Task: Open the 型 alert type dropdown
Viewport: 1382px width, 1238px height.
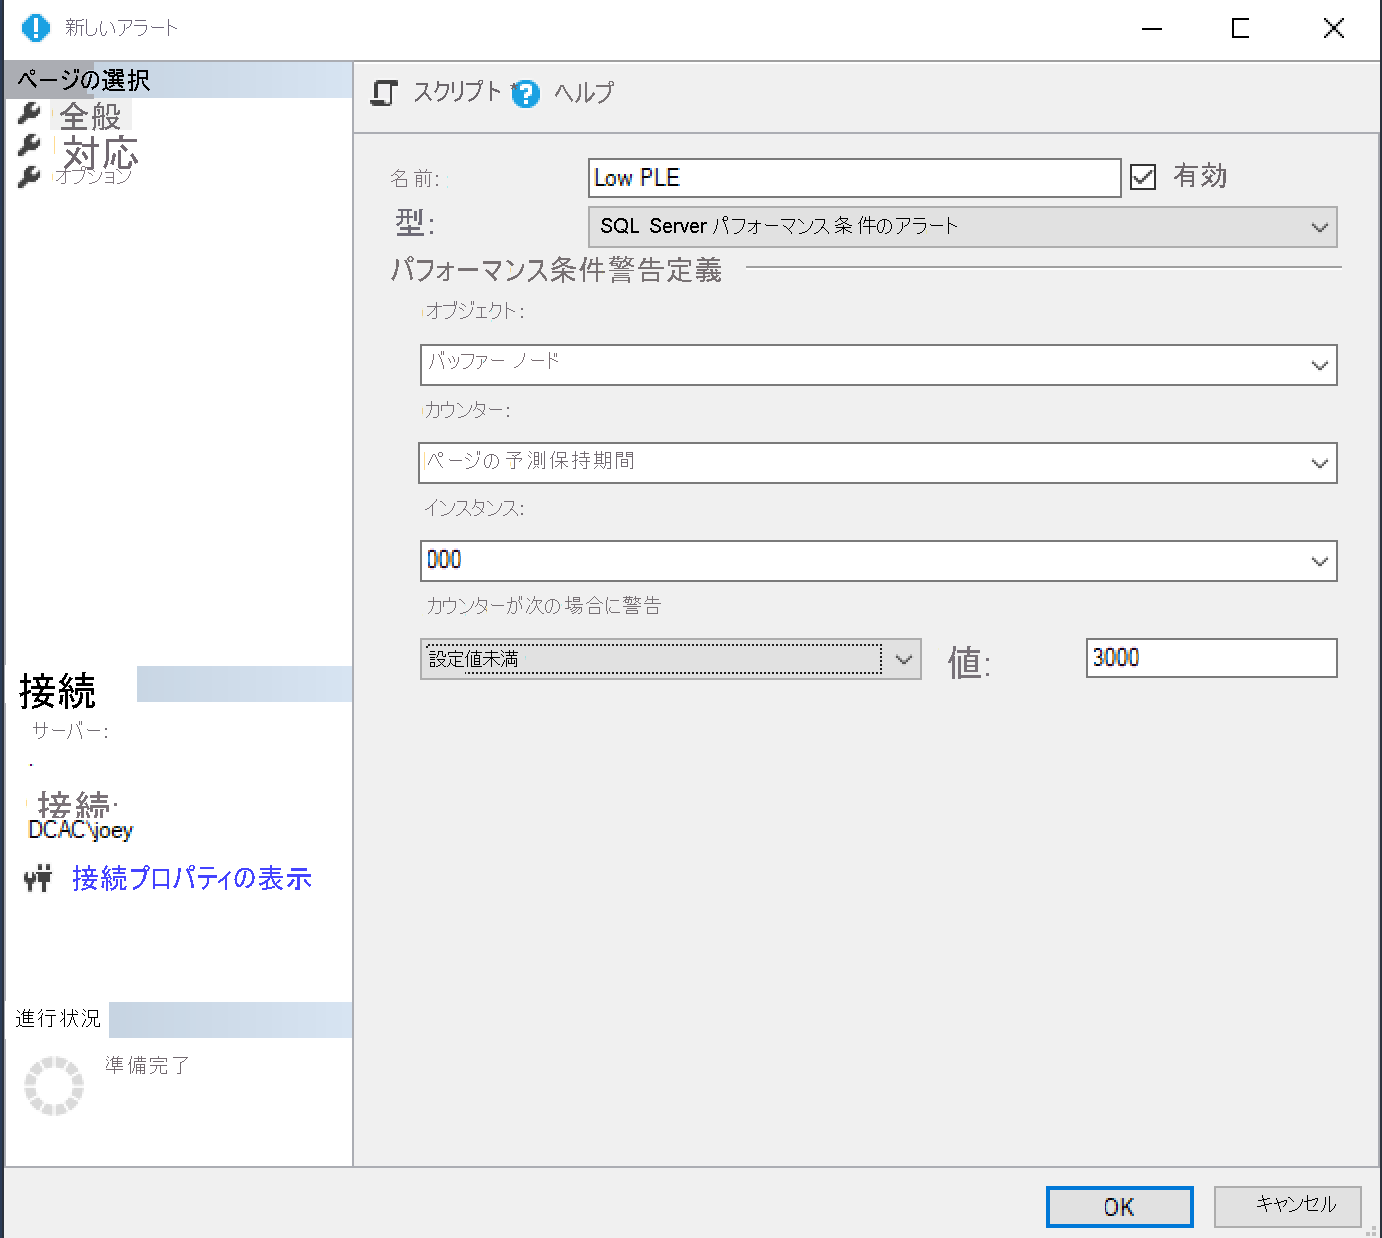Action: point(1320,227)
